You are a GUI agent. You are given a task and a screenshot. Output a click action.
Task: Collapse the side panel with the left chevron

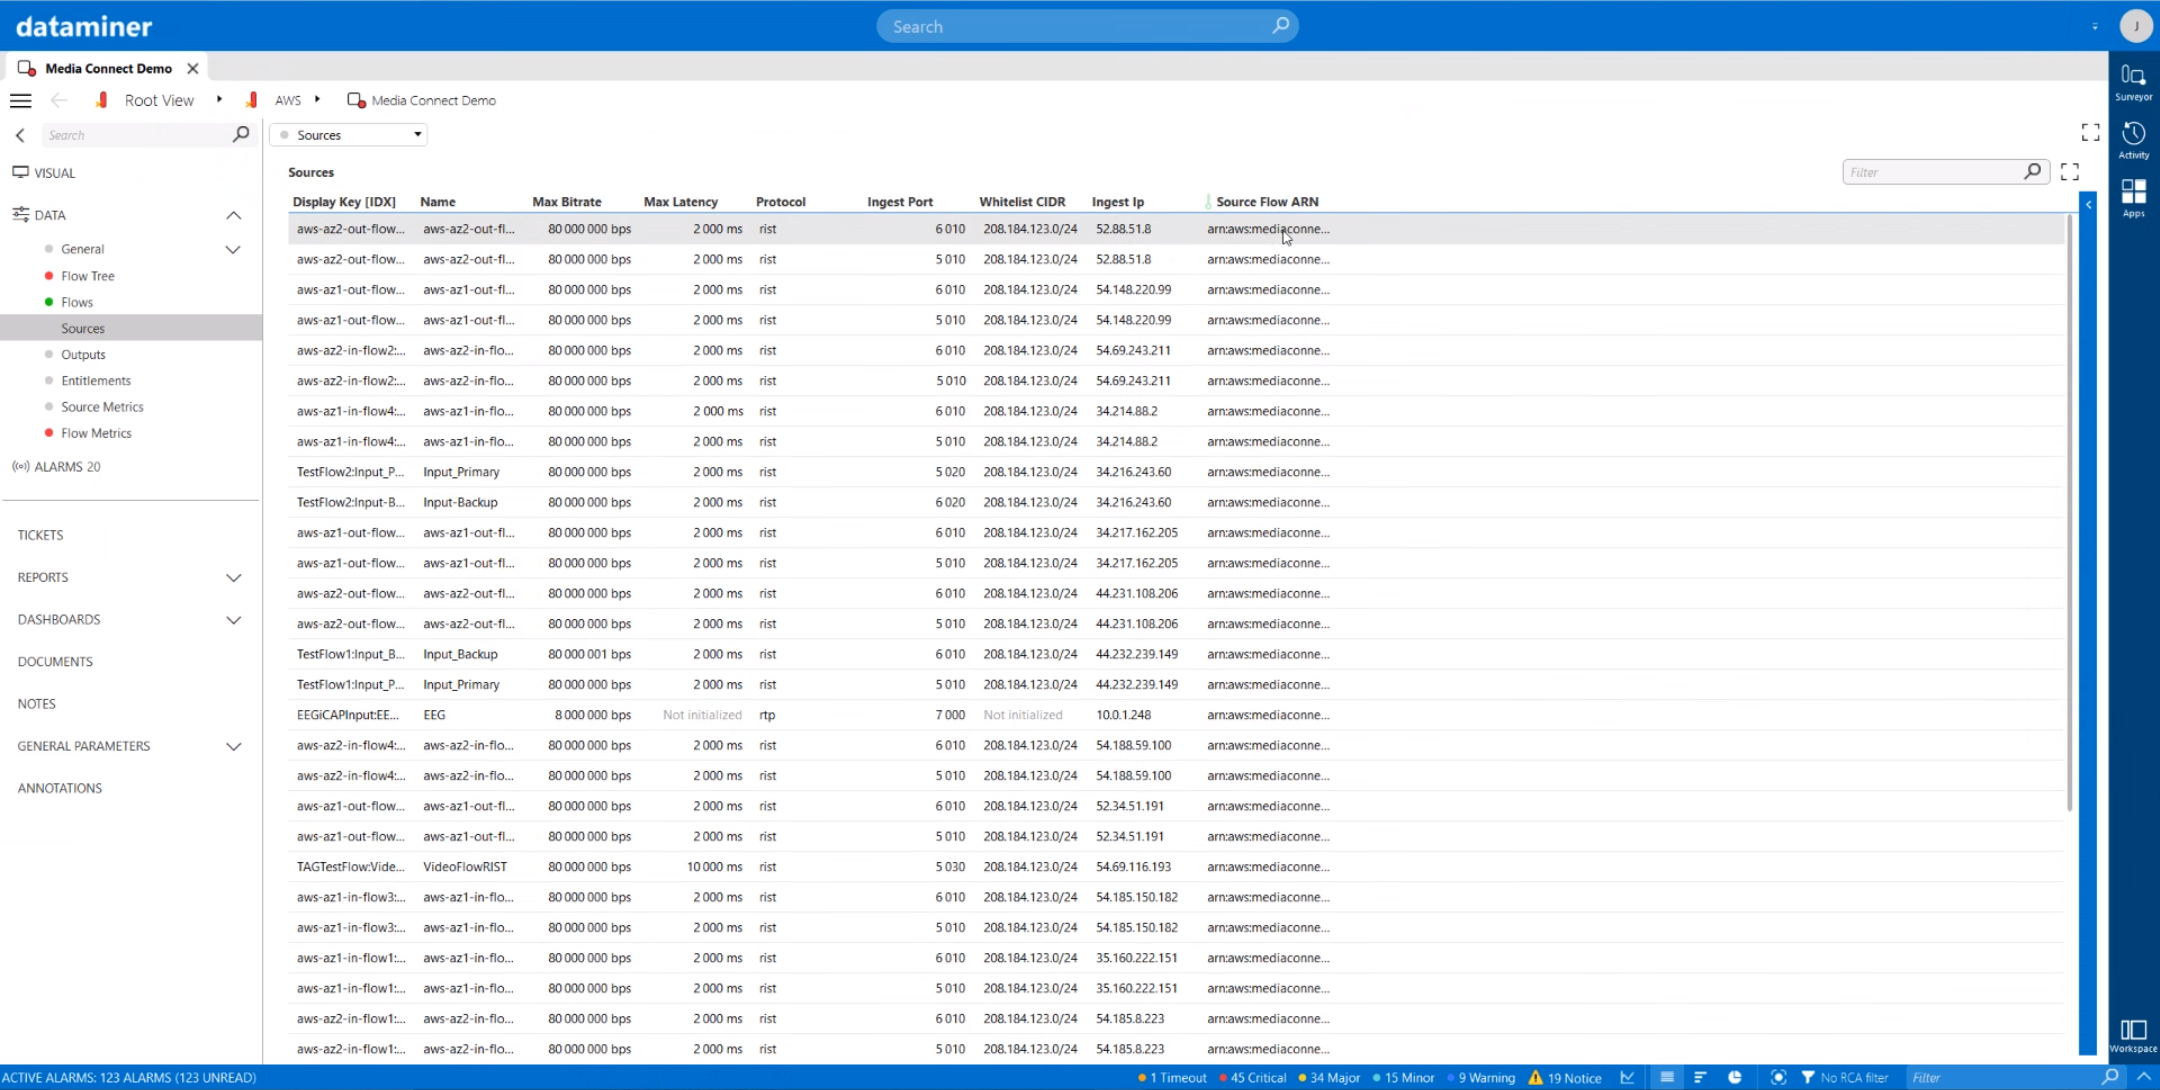pyautogui.click(x=20, y=135)
